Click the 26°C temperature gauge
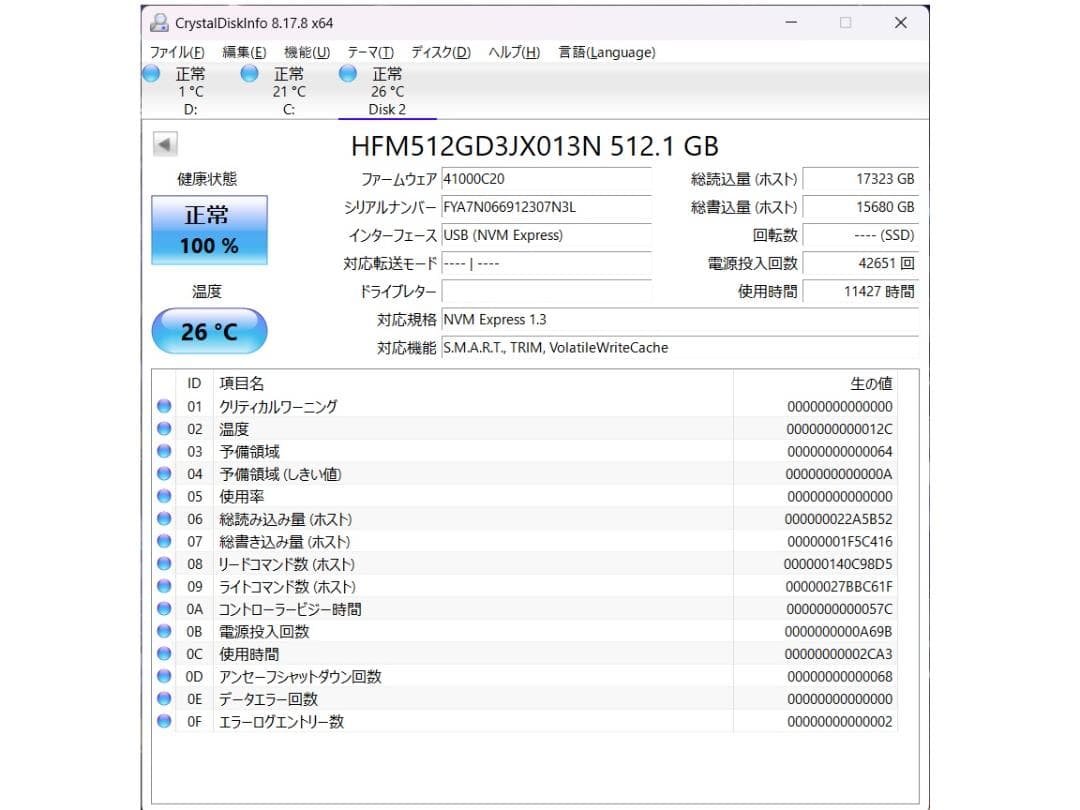The image size is (1080, 810). click(209, 331)
